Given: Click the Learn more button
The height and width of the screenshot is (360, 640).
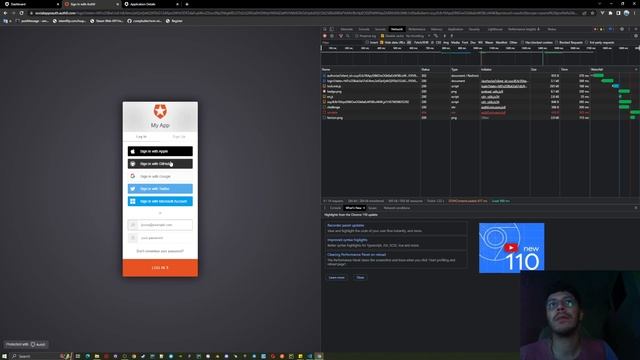Looking at the screenshot, I should tap(336, 278).
